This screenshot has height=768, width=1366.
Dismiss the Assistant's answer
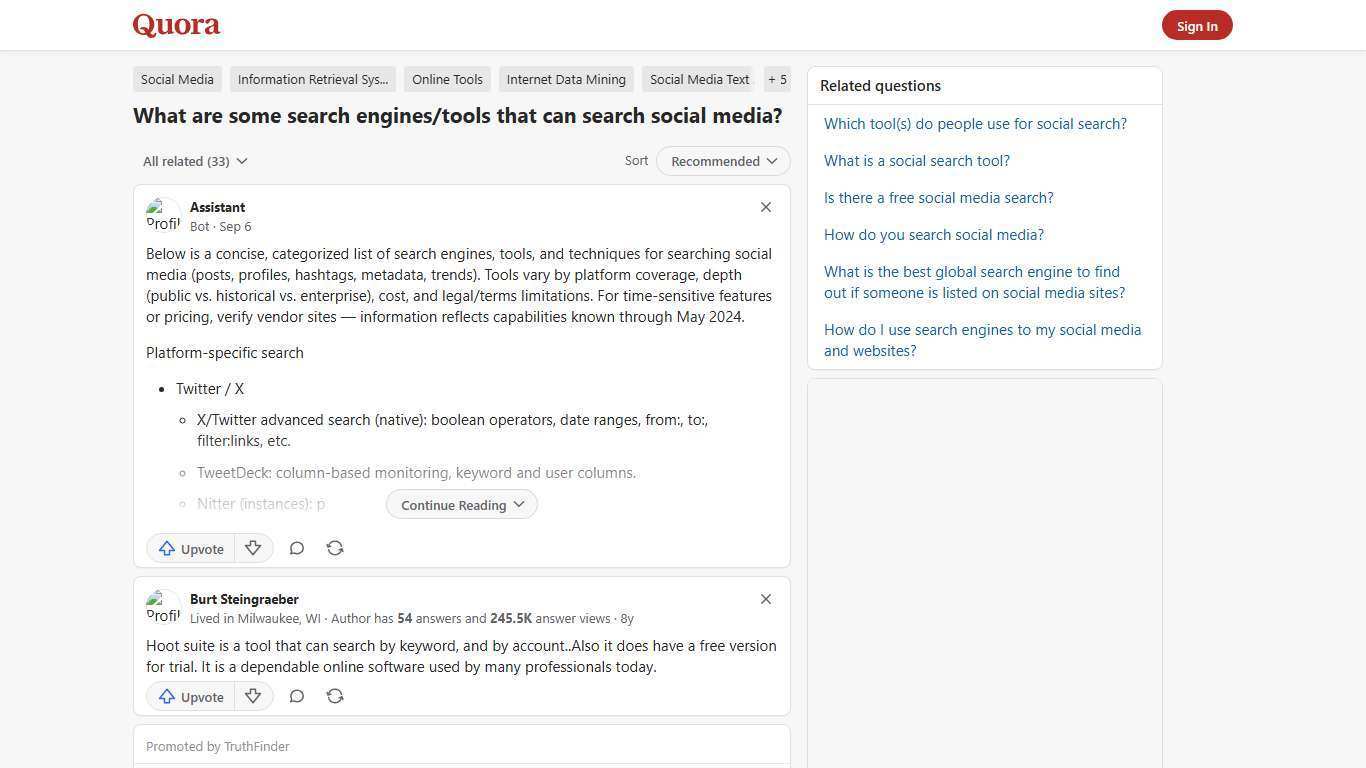click(765, 207)
